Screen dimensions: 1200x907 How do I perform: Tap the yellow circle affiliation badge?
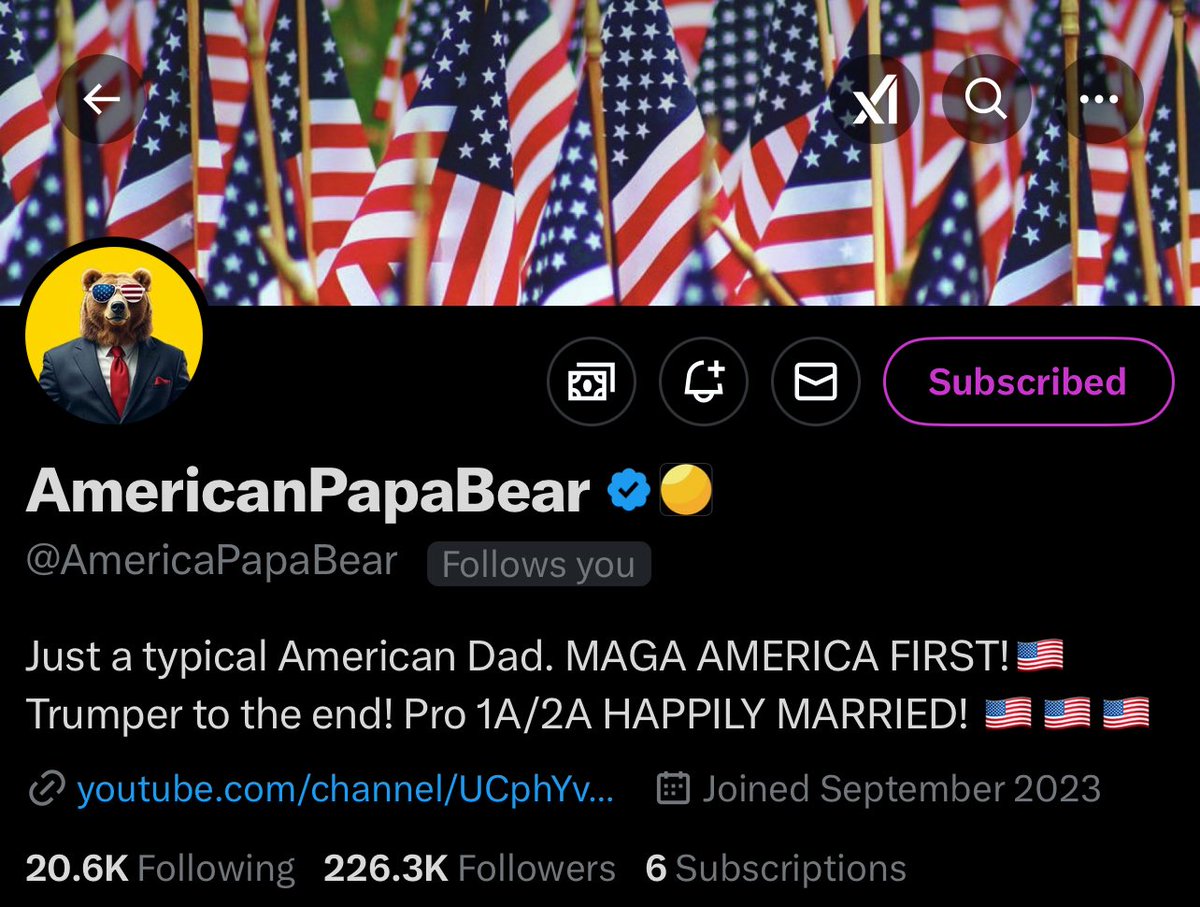(686, 492)
